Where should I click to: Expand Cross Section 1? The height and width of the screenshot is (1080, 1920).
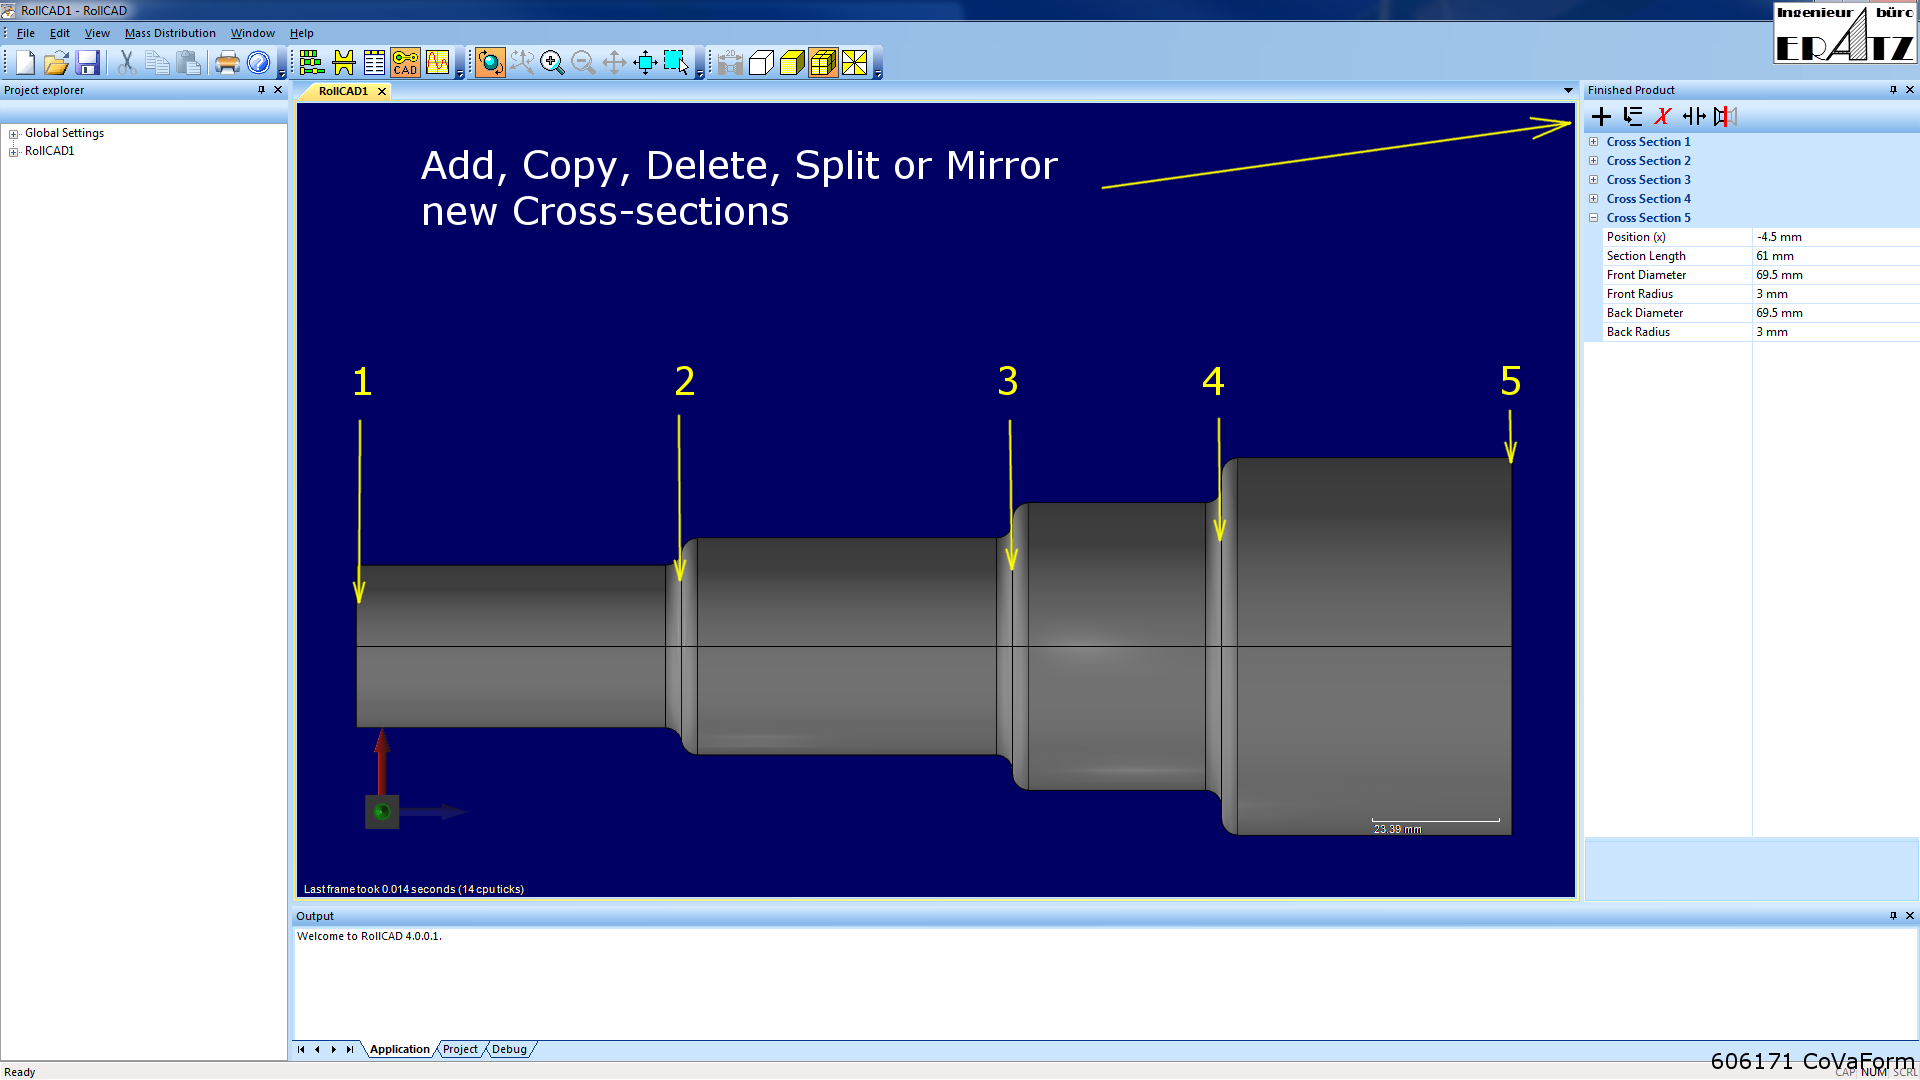(x=1594, y=142)
